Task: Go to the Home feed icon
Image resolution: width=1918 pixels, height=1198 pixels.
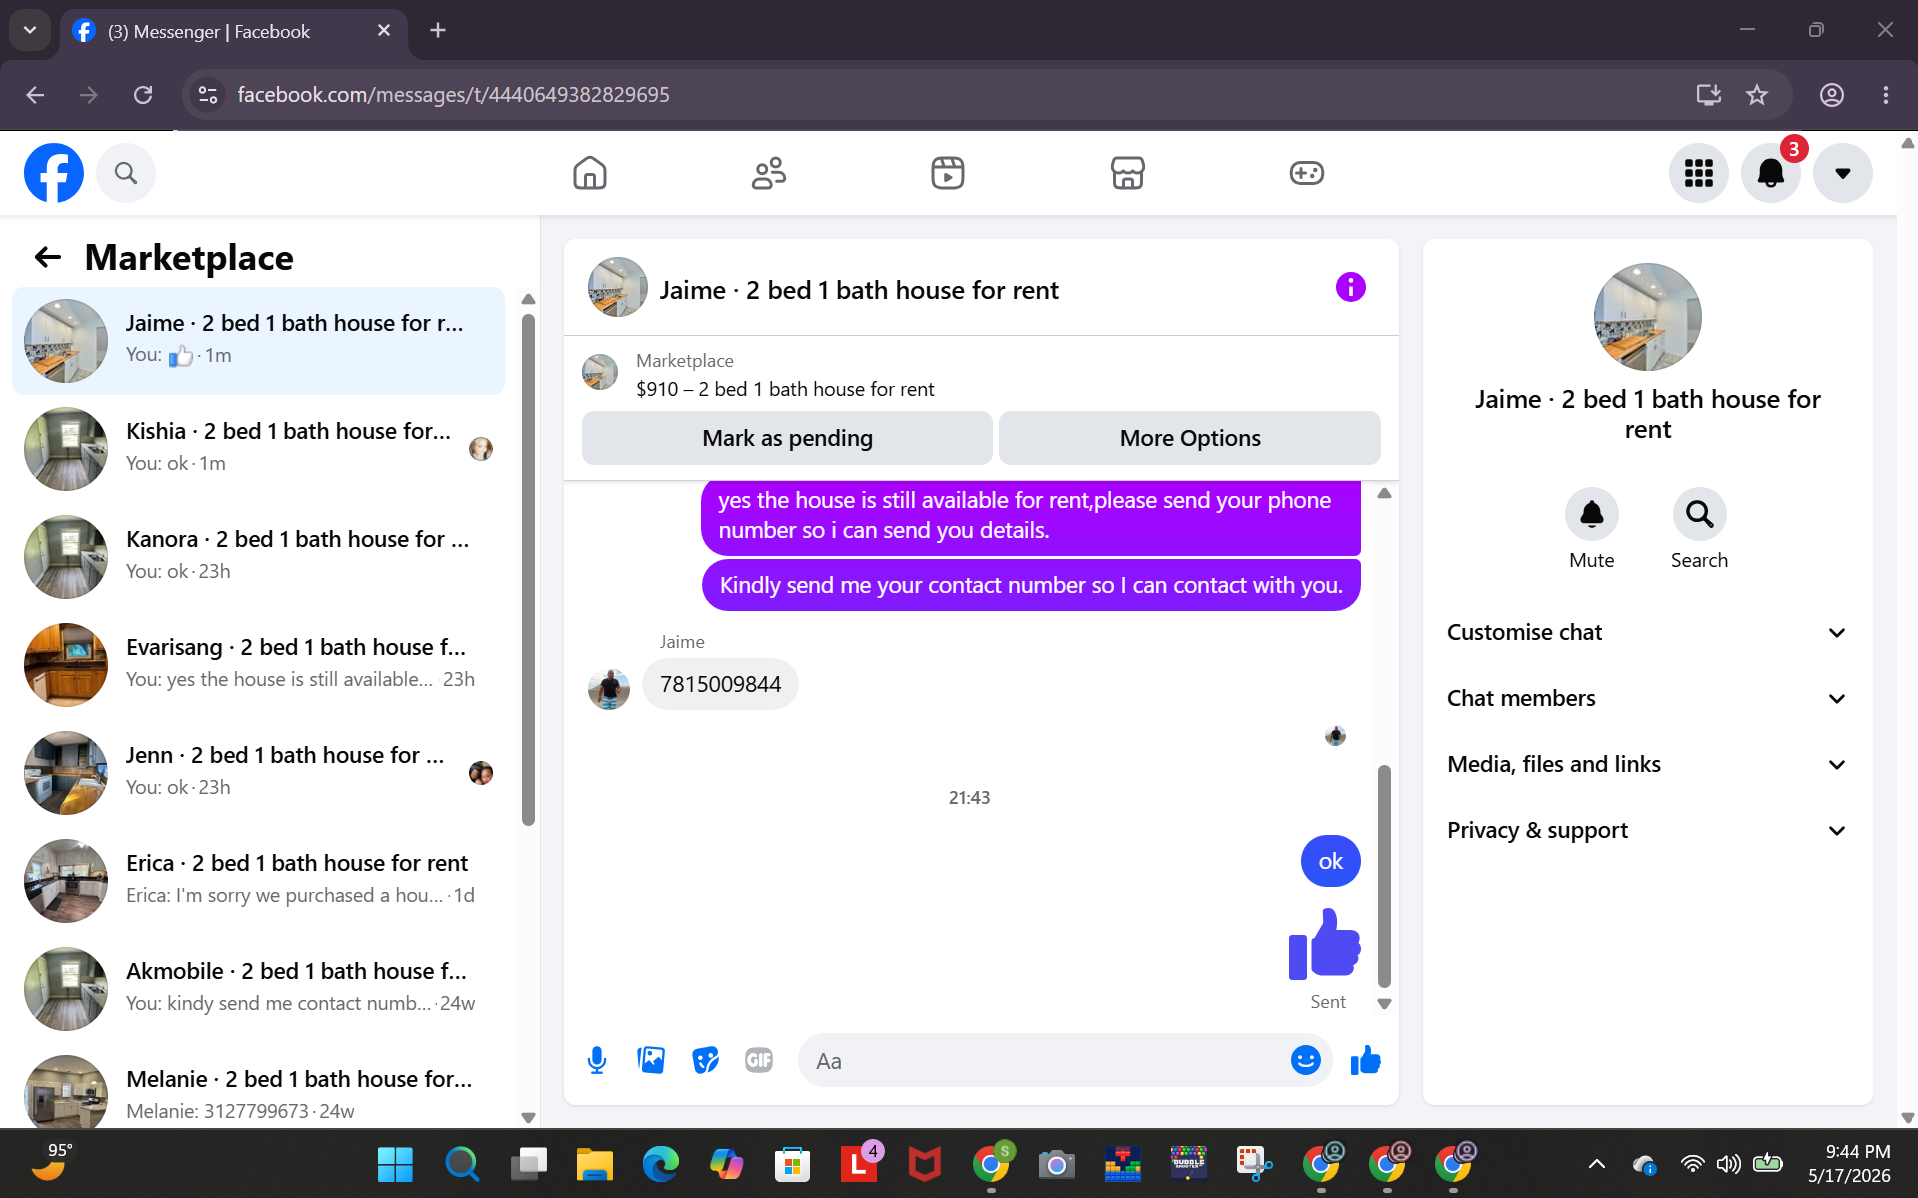Action: coord(590,173)
